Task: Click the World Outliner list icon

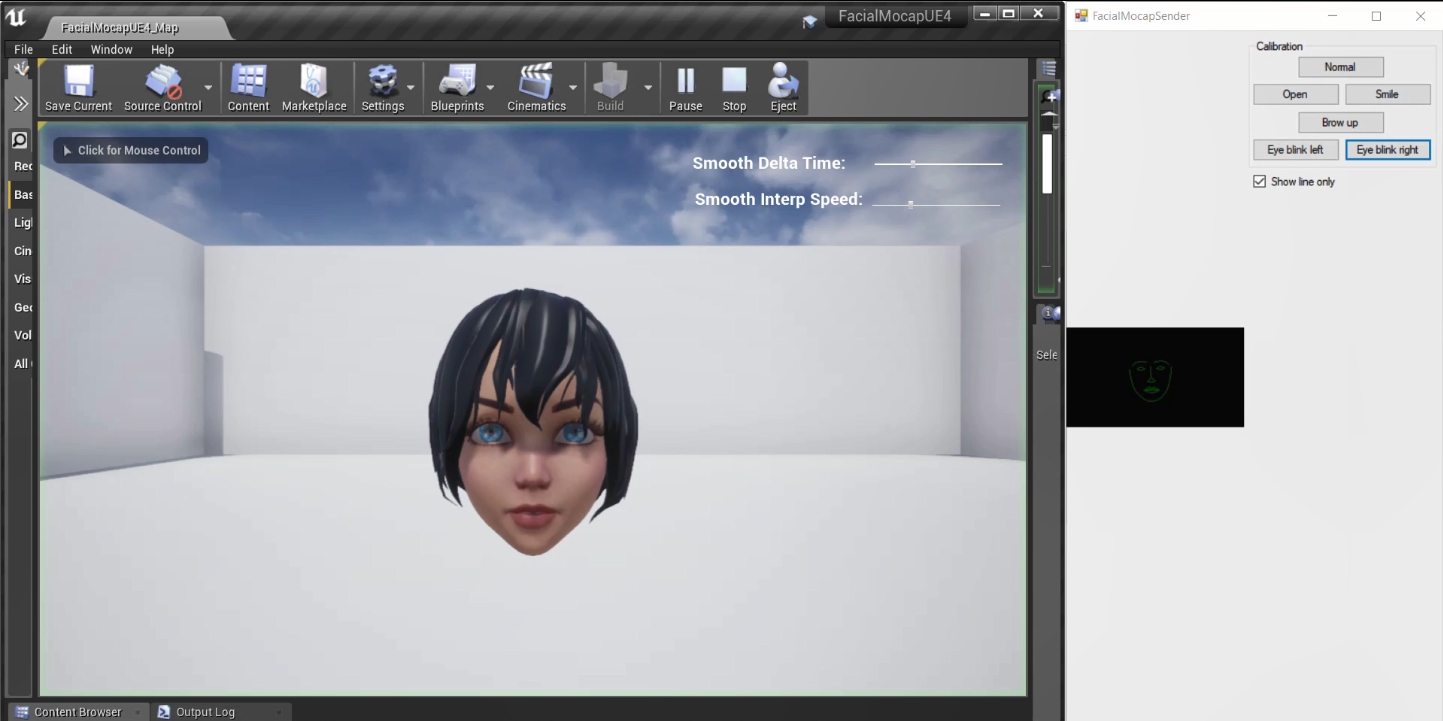Action: click(1047, 68)
